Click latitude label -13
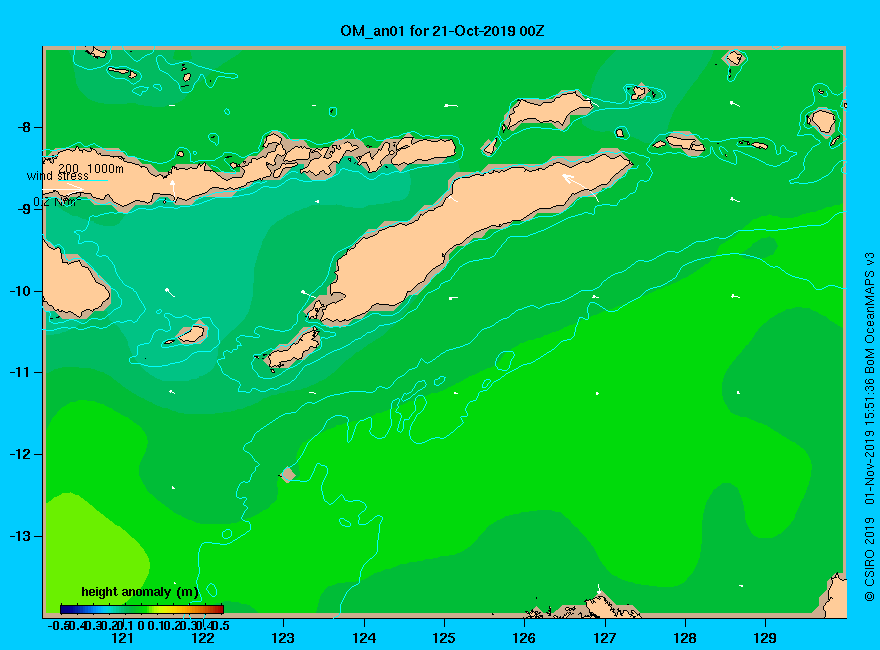This screenshot has height=650, width=880. coord(21,537)
